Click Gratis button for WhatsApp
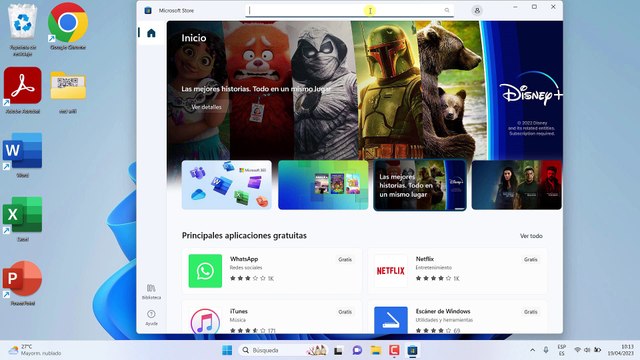This screenshot has height=360, width=640. pos(345,260)
